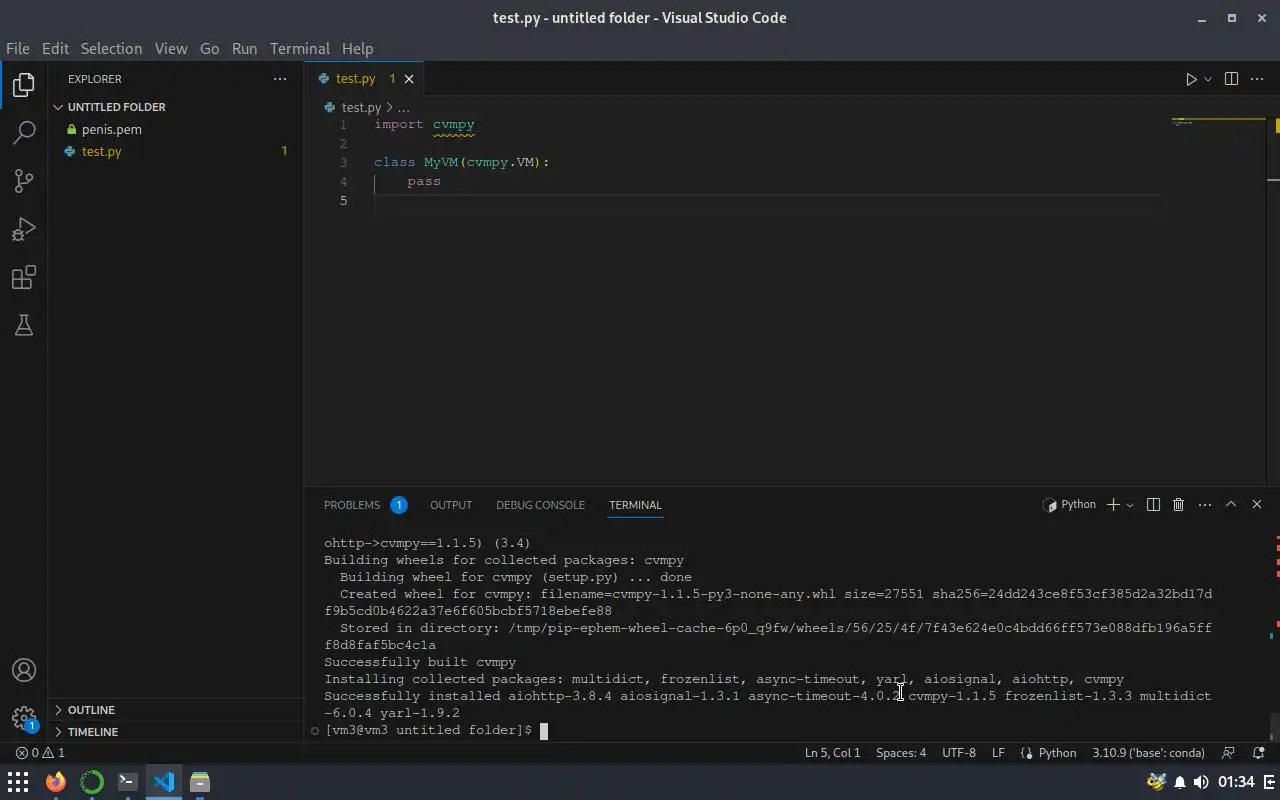
Task: Open the Testing flask view
Action: 24,325
